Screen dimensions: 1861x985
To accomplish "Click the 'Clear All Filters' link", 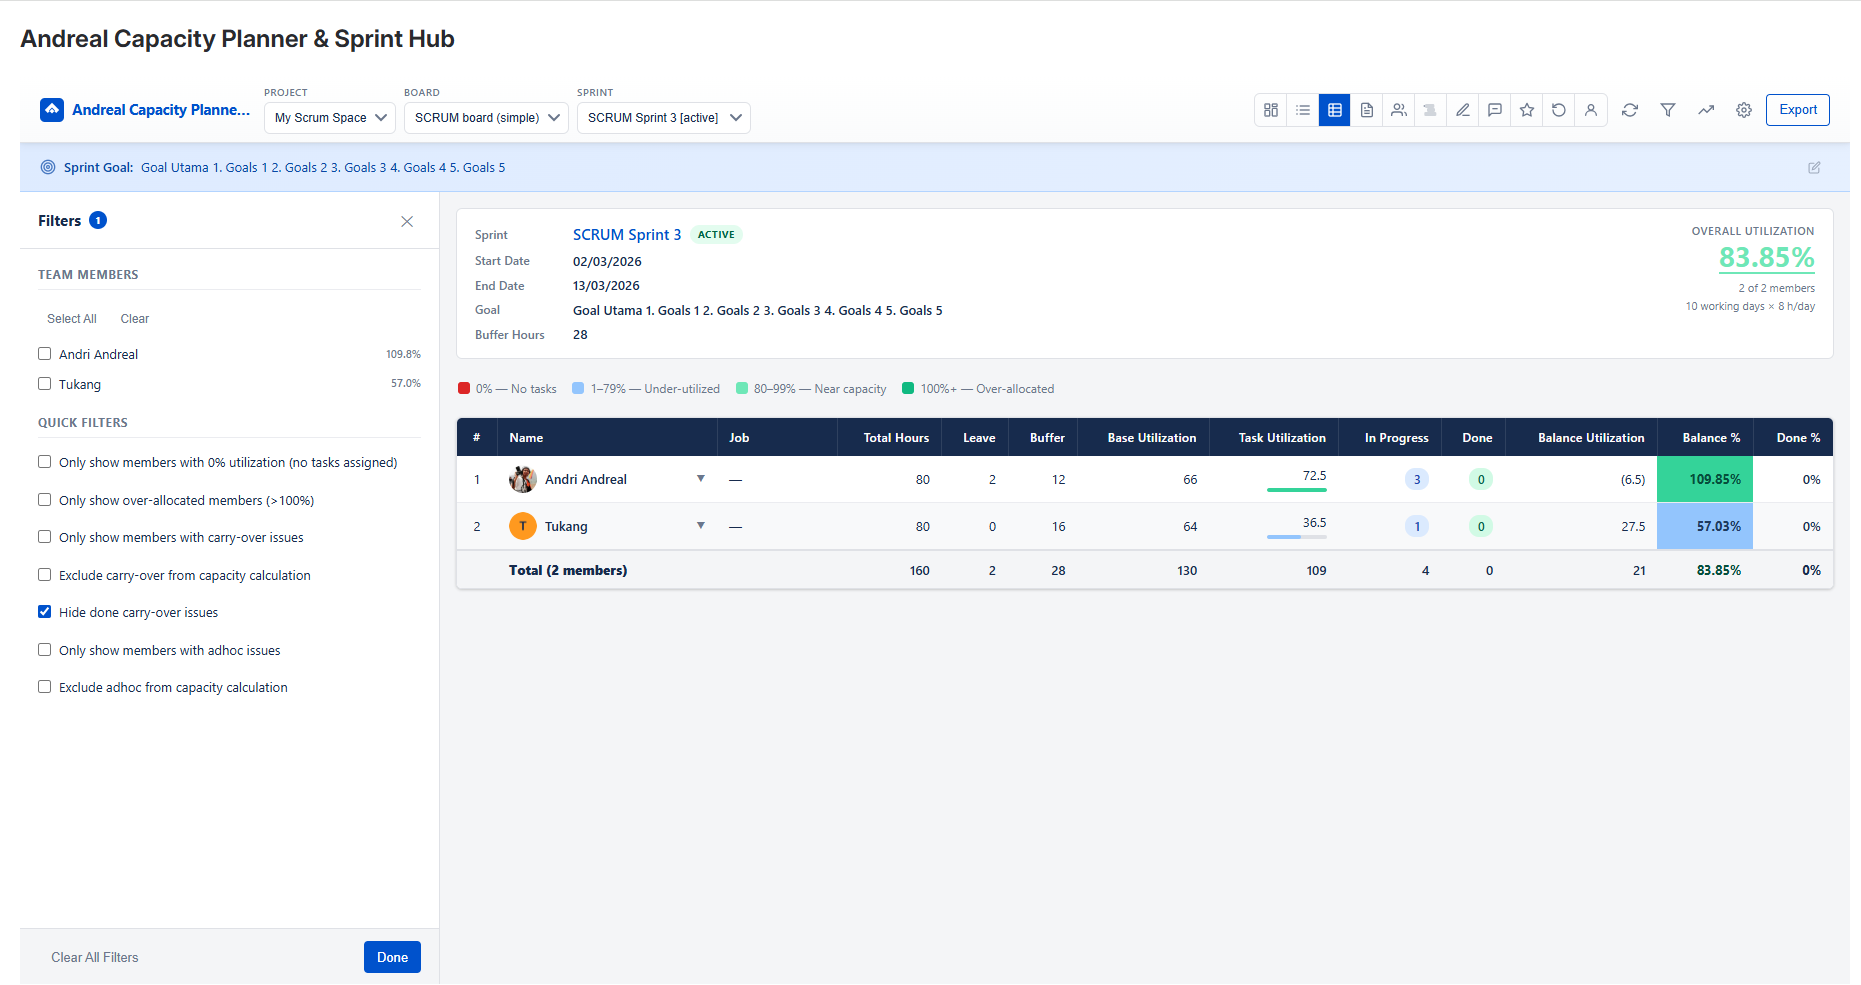I will click(x=95, y=957).
